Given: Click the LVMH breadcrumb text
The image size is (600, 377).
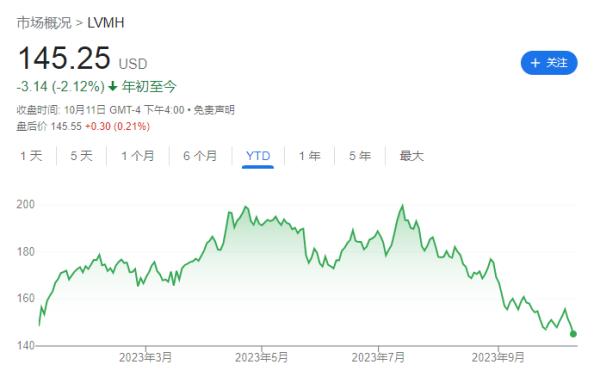Looking at the screenshot, I should click(106, 23).
